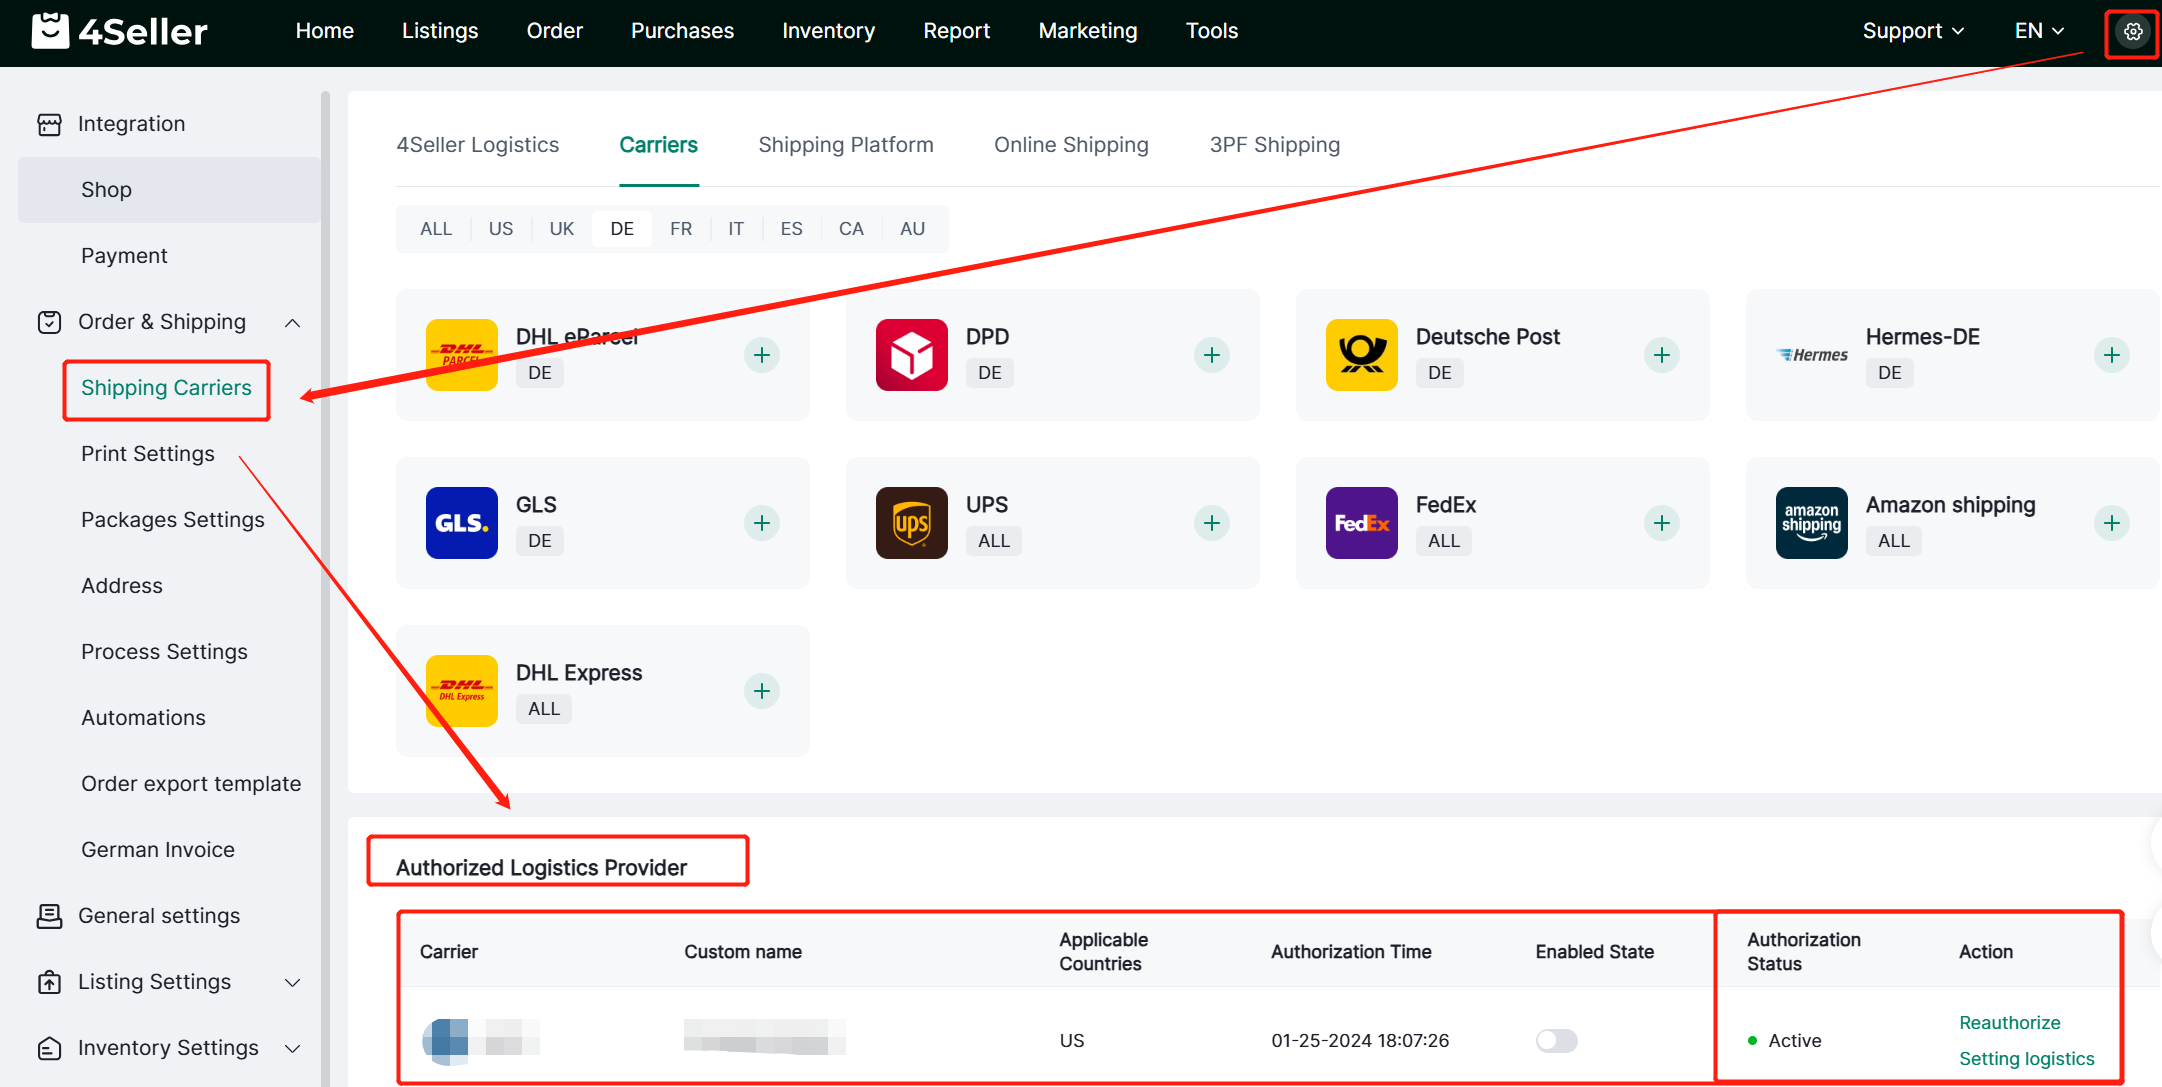Click the Reauthorize link

click(x=2009, y=1023)
